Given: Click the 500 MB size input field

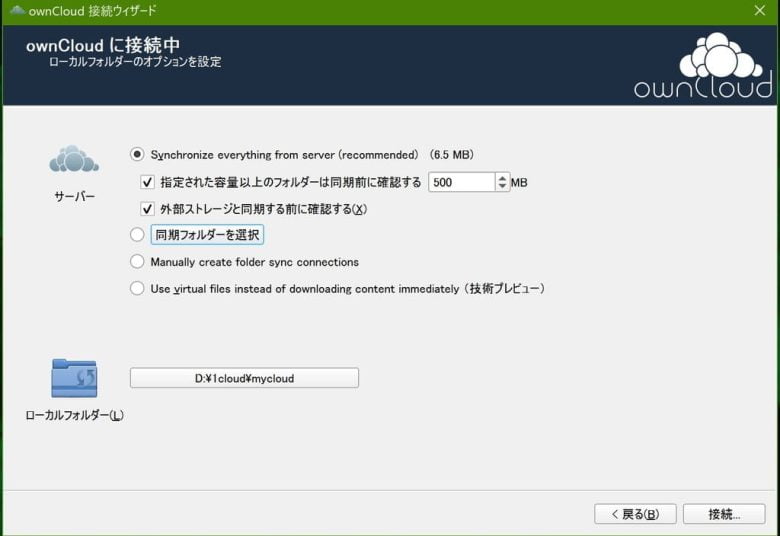Looking at the screenshot, I should click(x=462, y=182).
